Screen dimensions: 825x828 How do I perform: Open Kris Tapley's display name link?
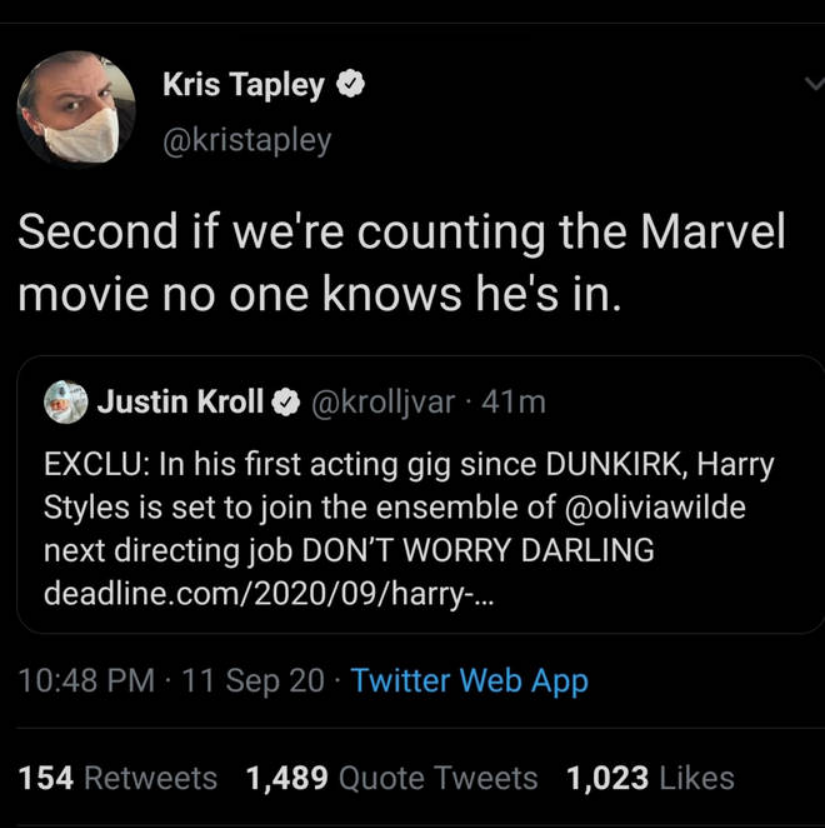[243, 87]
